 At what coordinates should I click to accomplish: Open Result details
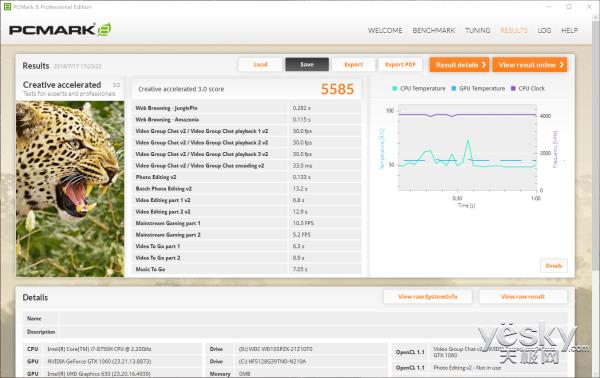[459, 65]
